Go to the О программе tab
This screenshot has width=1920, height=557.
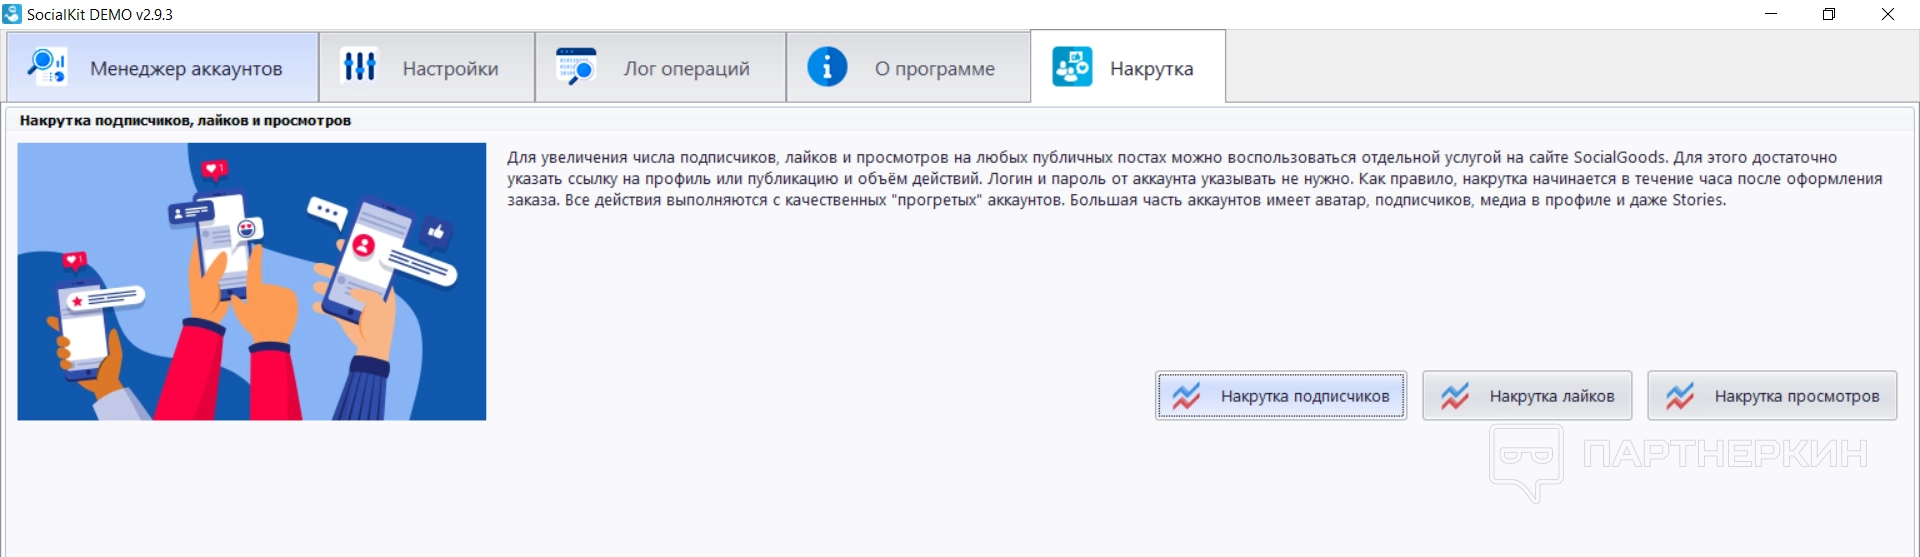pyautogui.click(x=934, y=69)
